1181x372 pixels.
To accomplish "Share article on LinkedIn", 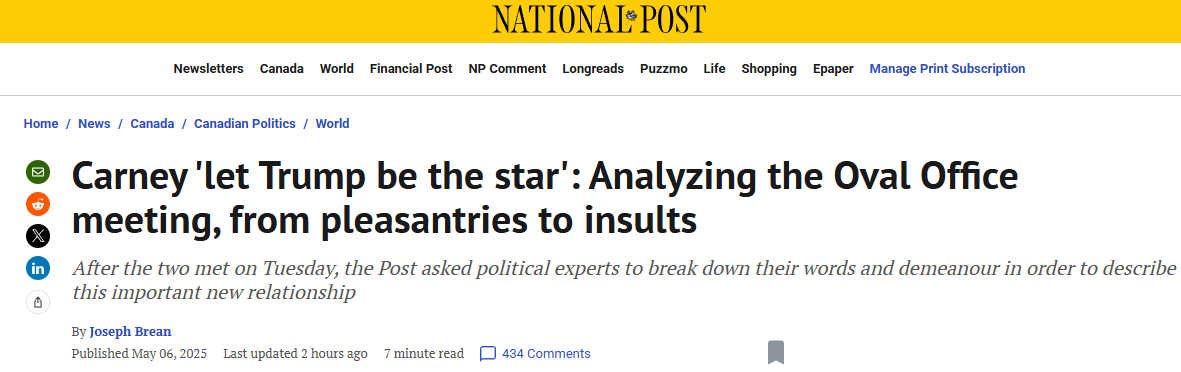I will pyautogui.click(x=38, y=267).
